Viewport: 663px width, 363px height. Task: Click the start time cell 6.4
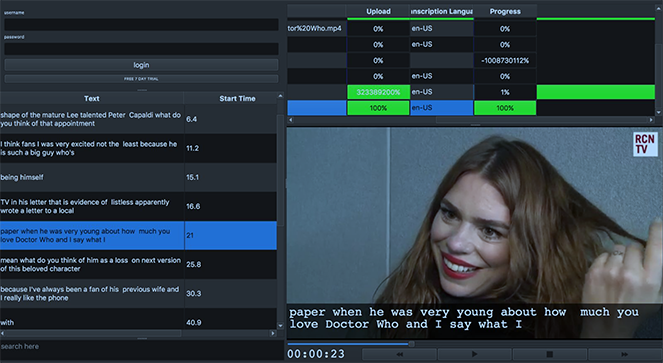pyautogui.click(x=230, y=119)
